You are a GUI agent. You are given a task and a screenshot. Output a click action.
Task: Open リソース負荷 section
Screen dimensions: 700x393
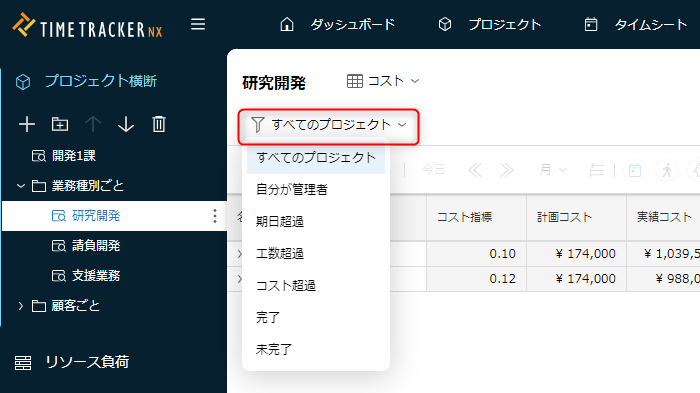(87, 362)
